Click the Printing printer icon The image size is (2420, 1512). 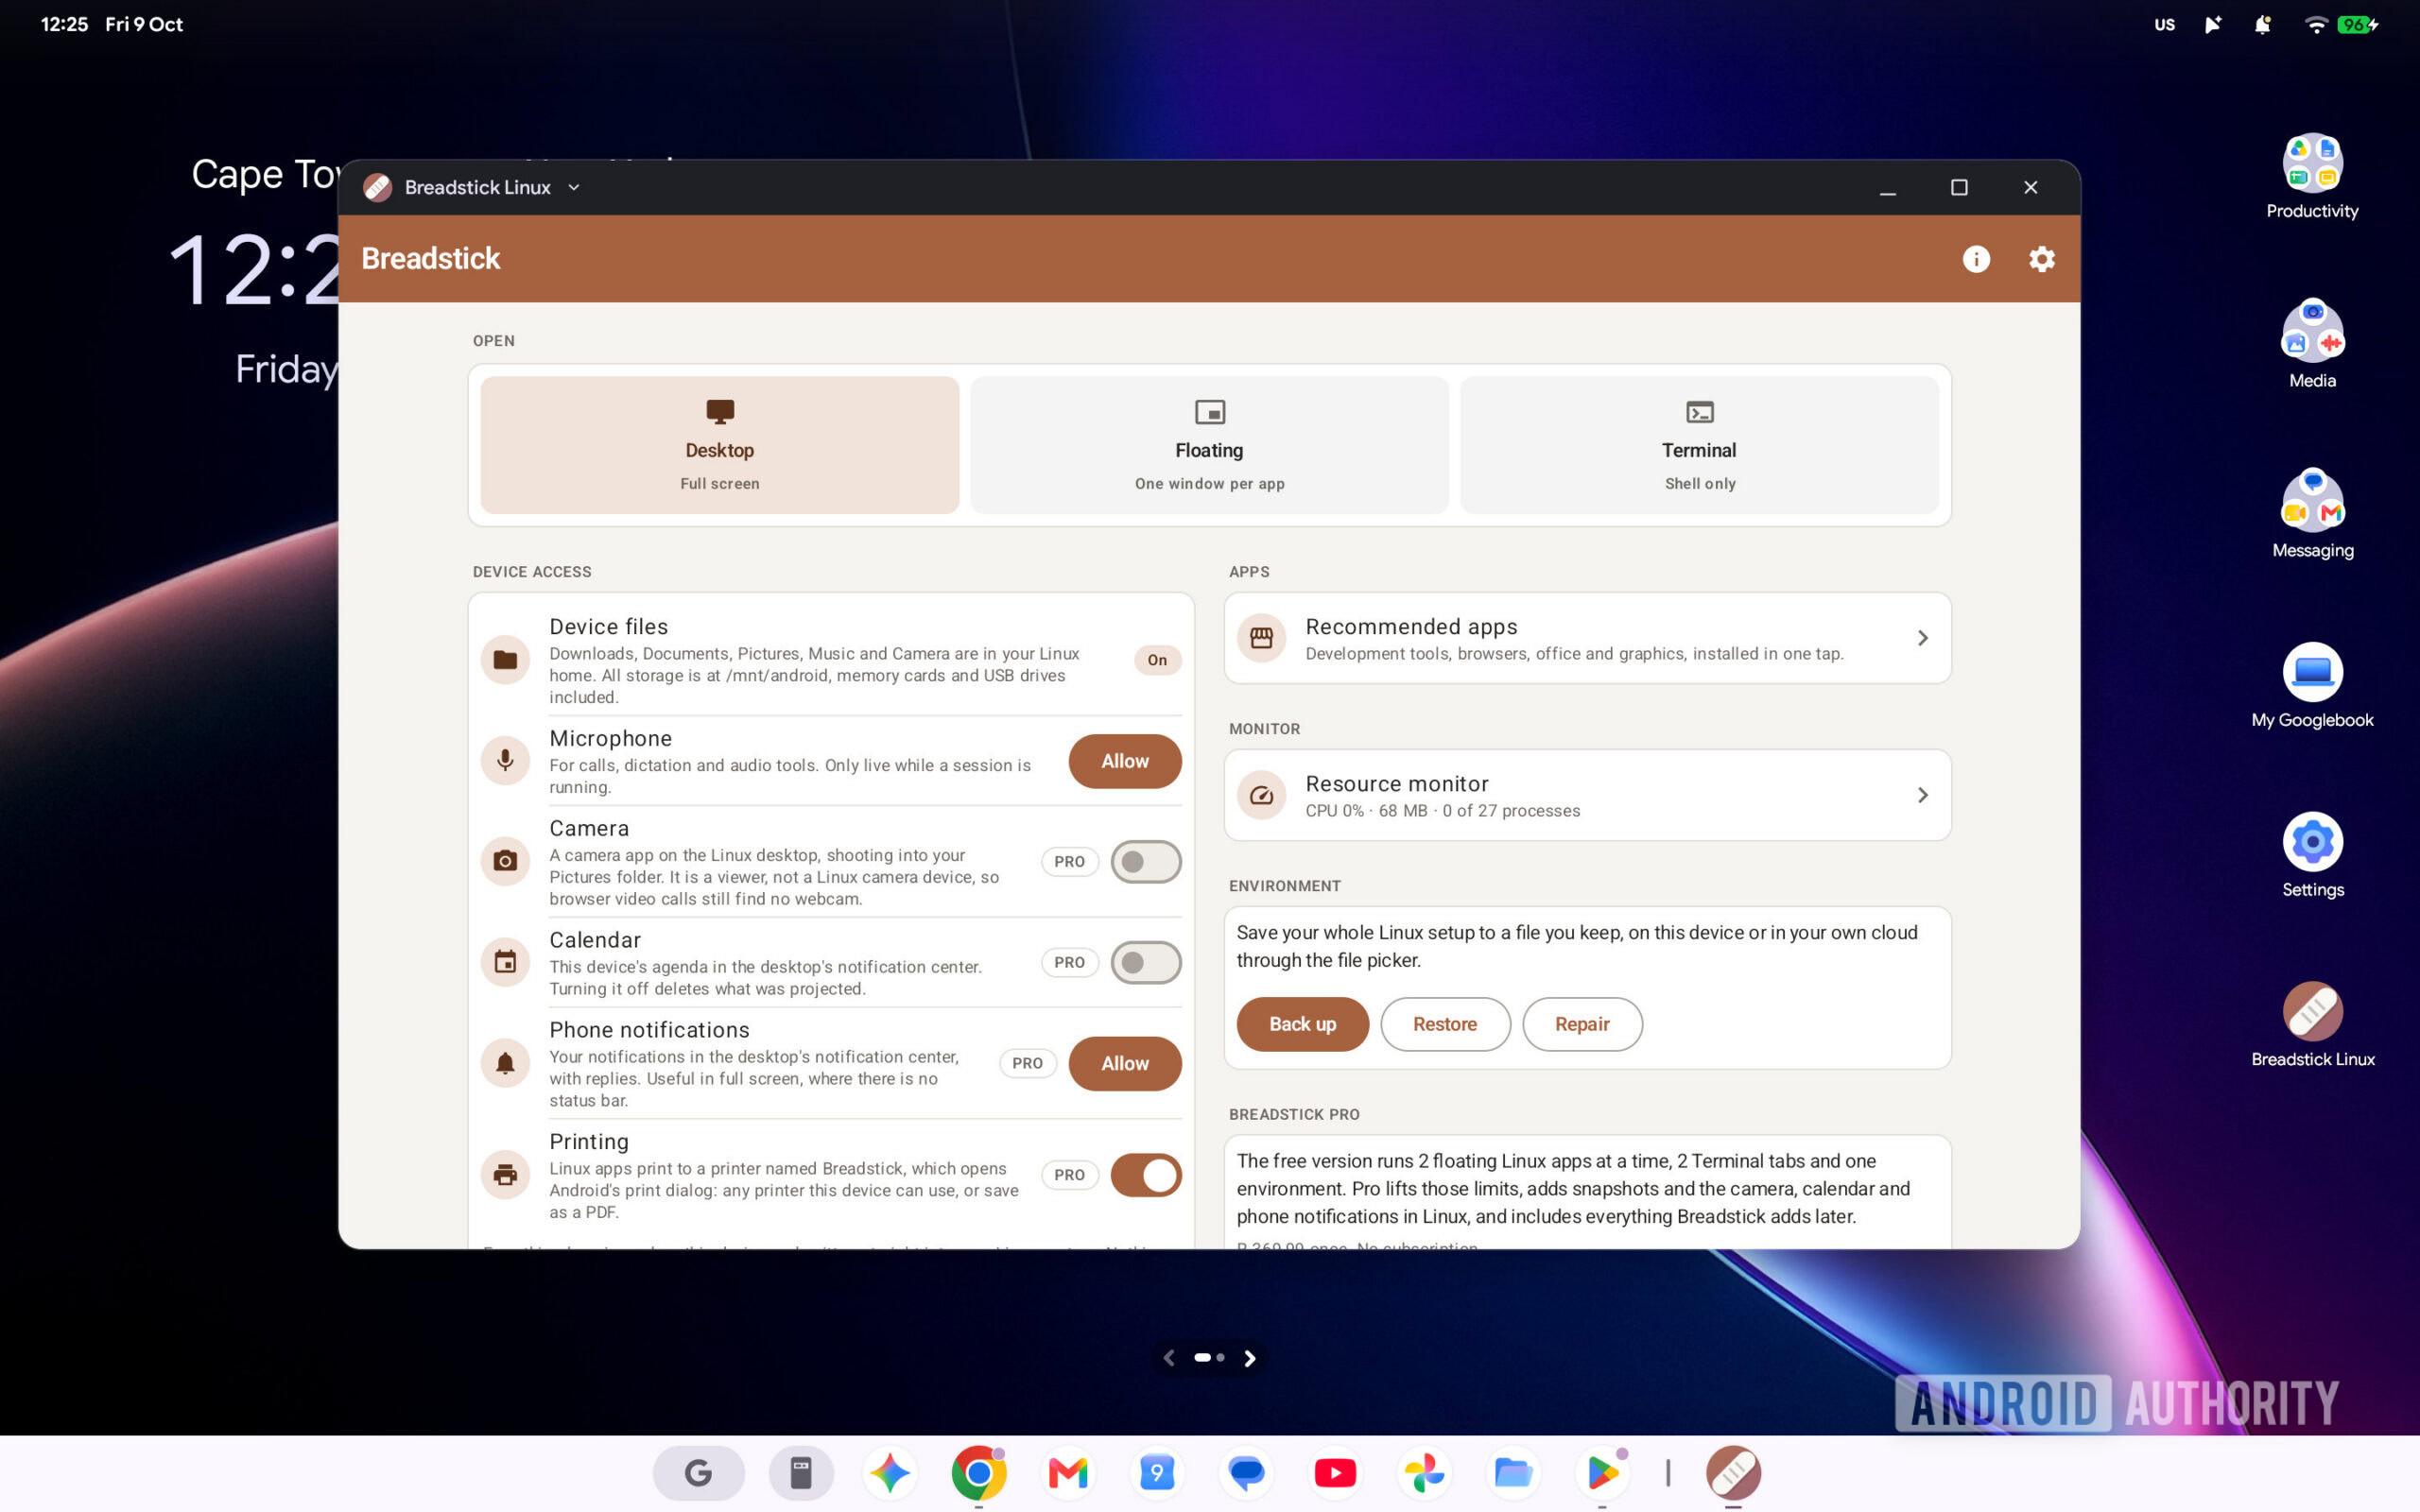(505, 1174)
